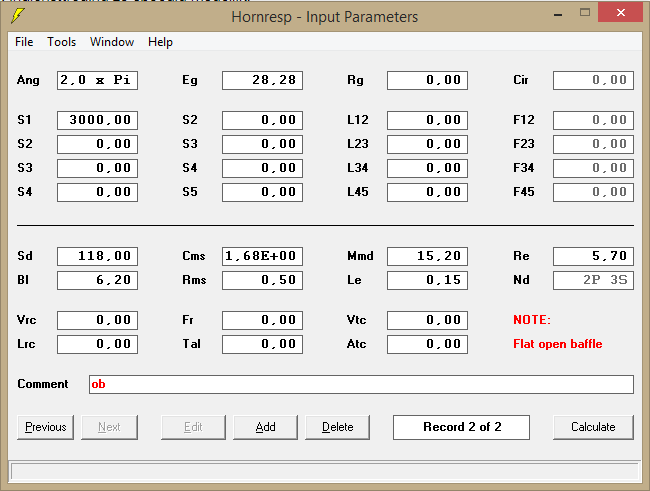This screenshot has height=491, width=650.
Task: Click the F12 input field
Action: point(593,120)
